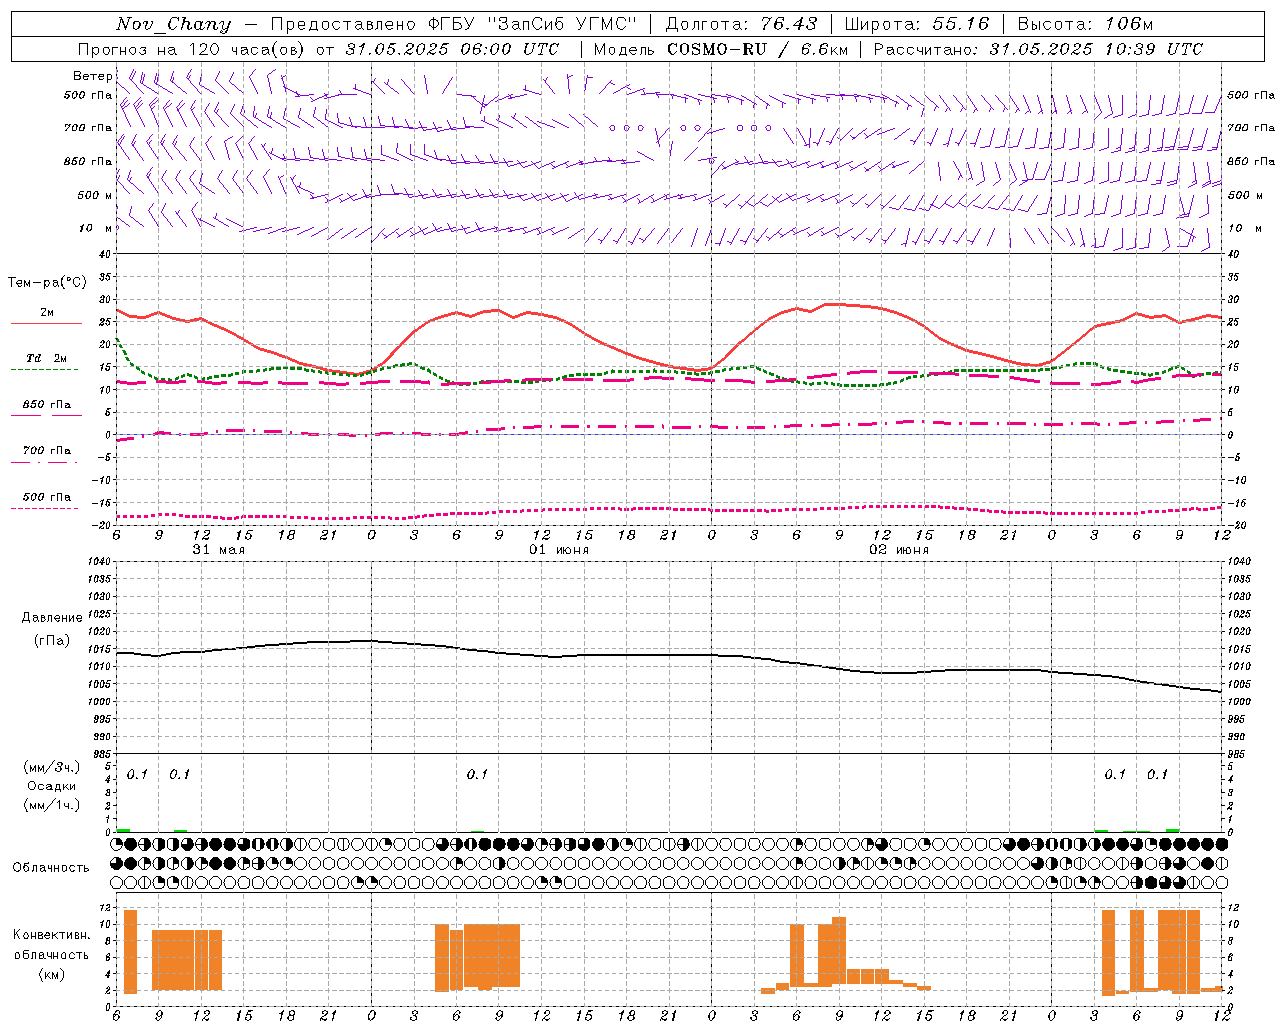Click the "Долгота: 76.43" header field
The image size is (1280, 1024).
pyautogui.click(x=741, y=24)
